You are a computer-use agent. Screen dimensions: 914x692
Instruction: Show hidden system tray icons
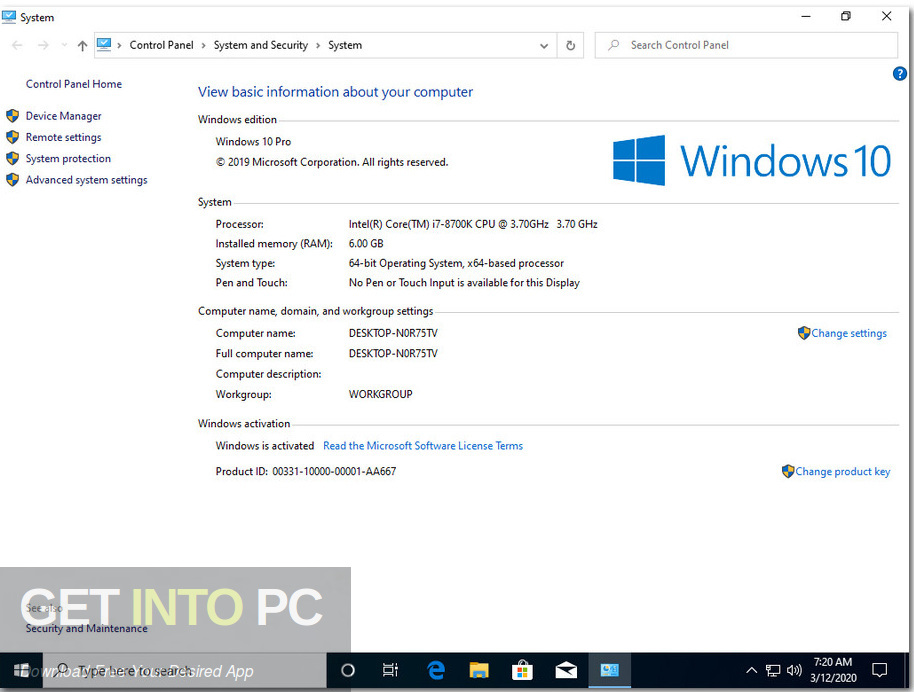[x=752, y=670]
